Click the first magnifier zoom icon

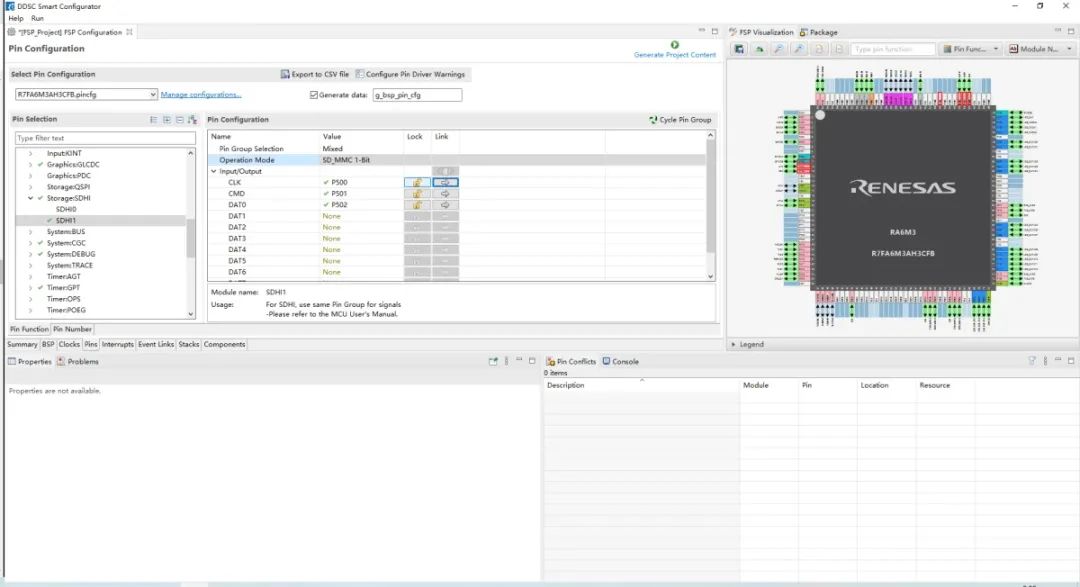tap(778, 49)
